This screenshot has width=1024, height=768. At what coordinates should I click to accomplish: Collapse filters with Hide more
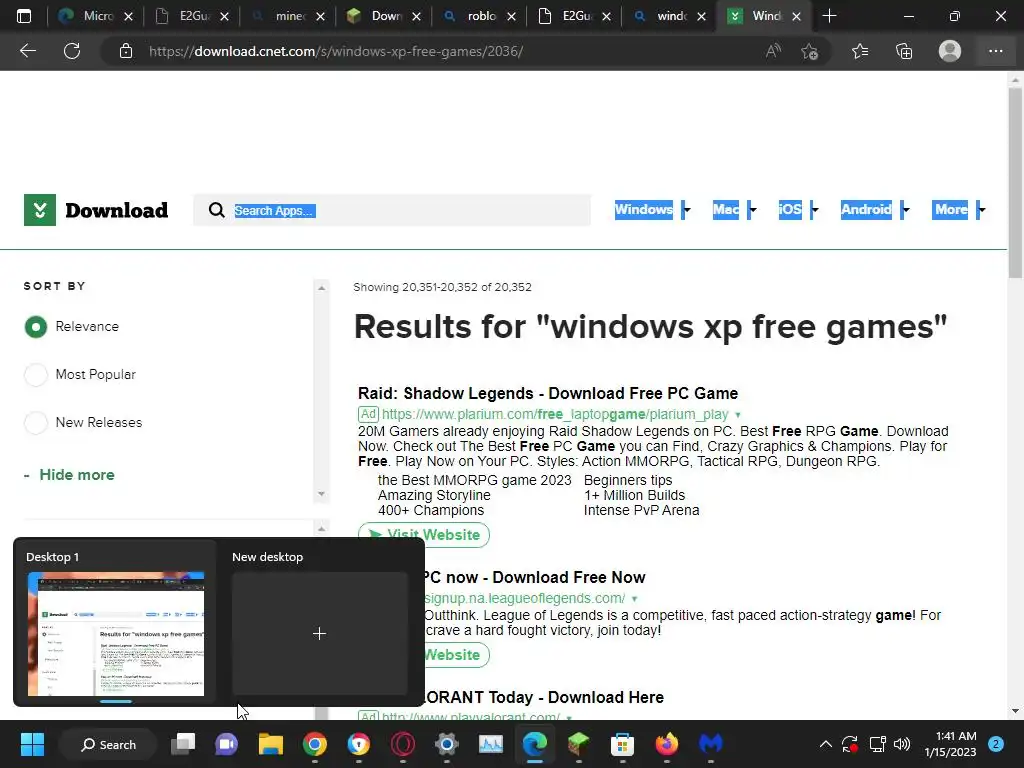coord(69,475)
